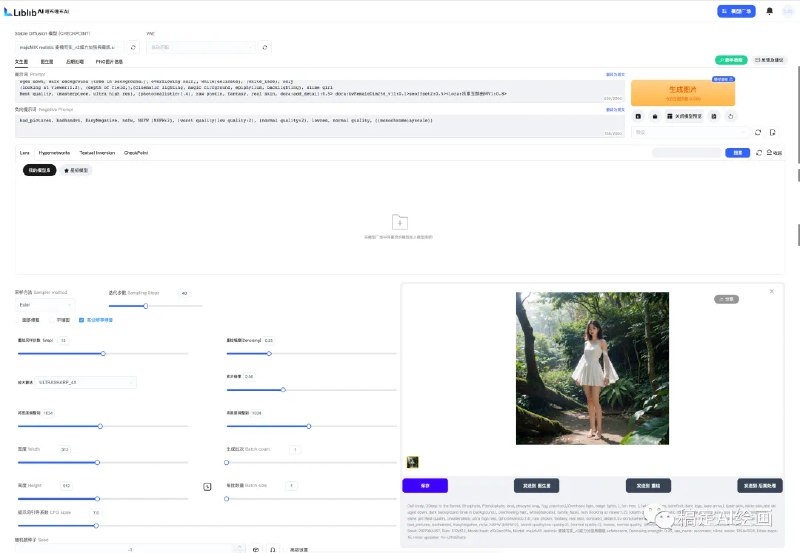
Task: Click the save preset file icon
Action: 772,132
